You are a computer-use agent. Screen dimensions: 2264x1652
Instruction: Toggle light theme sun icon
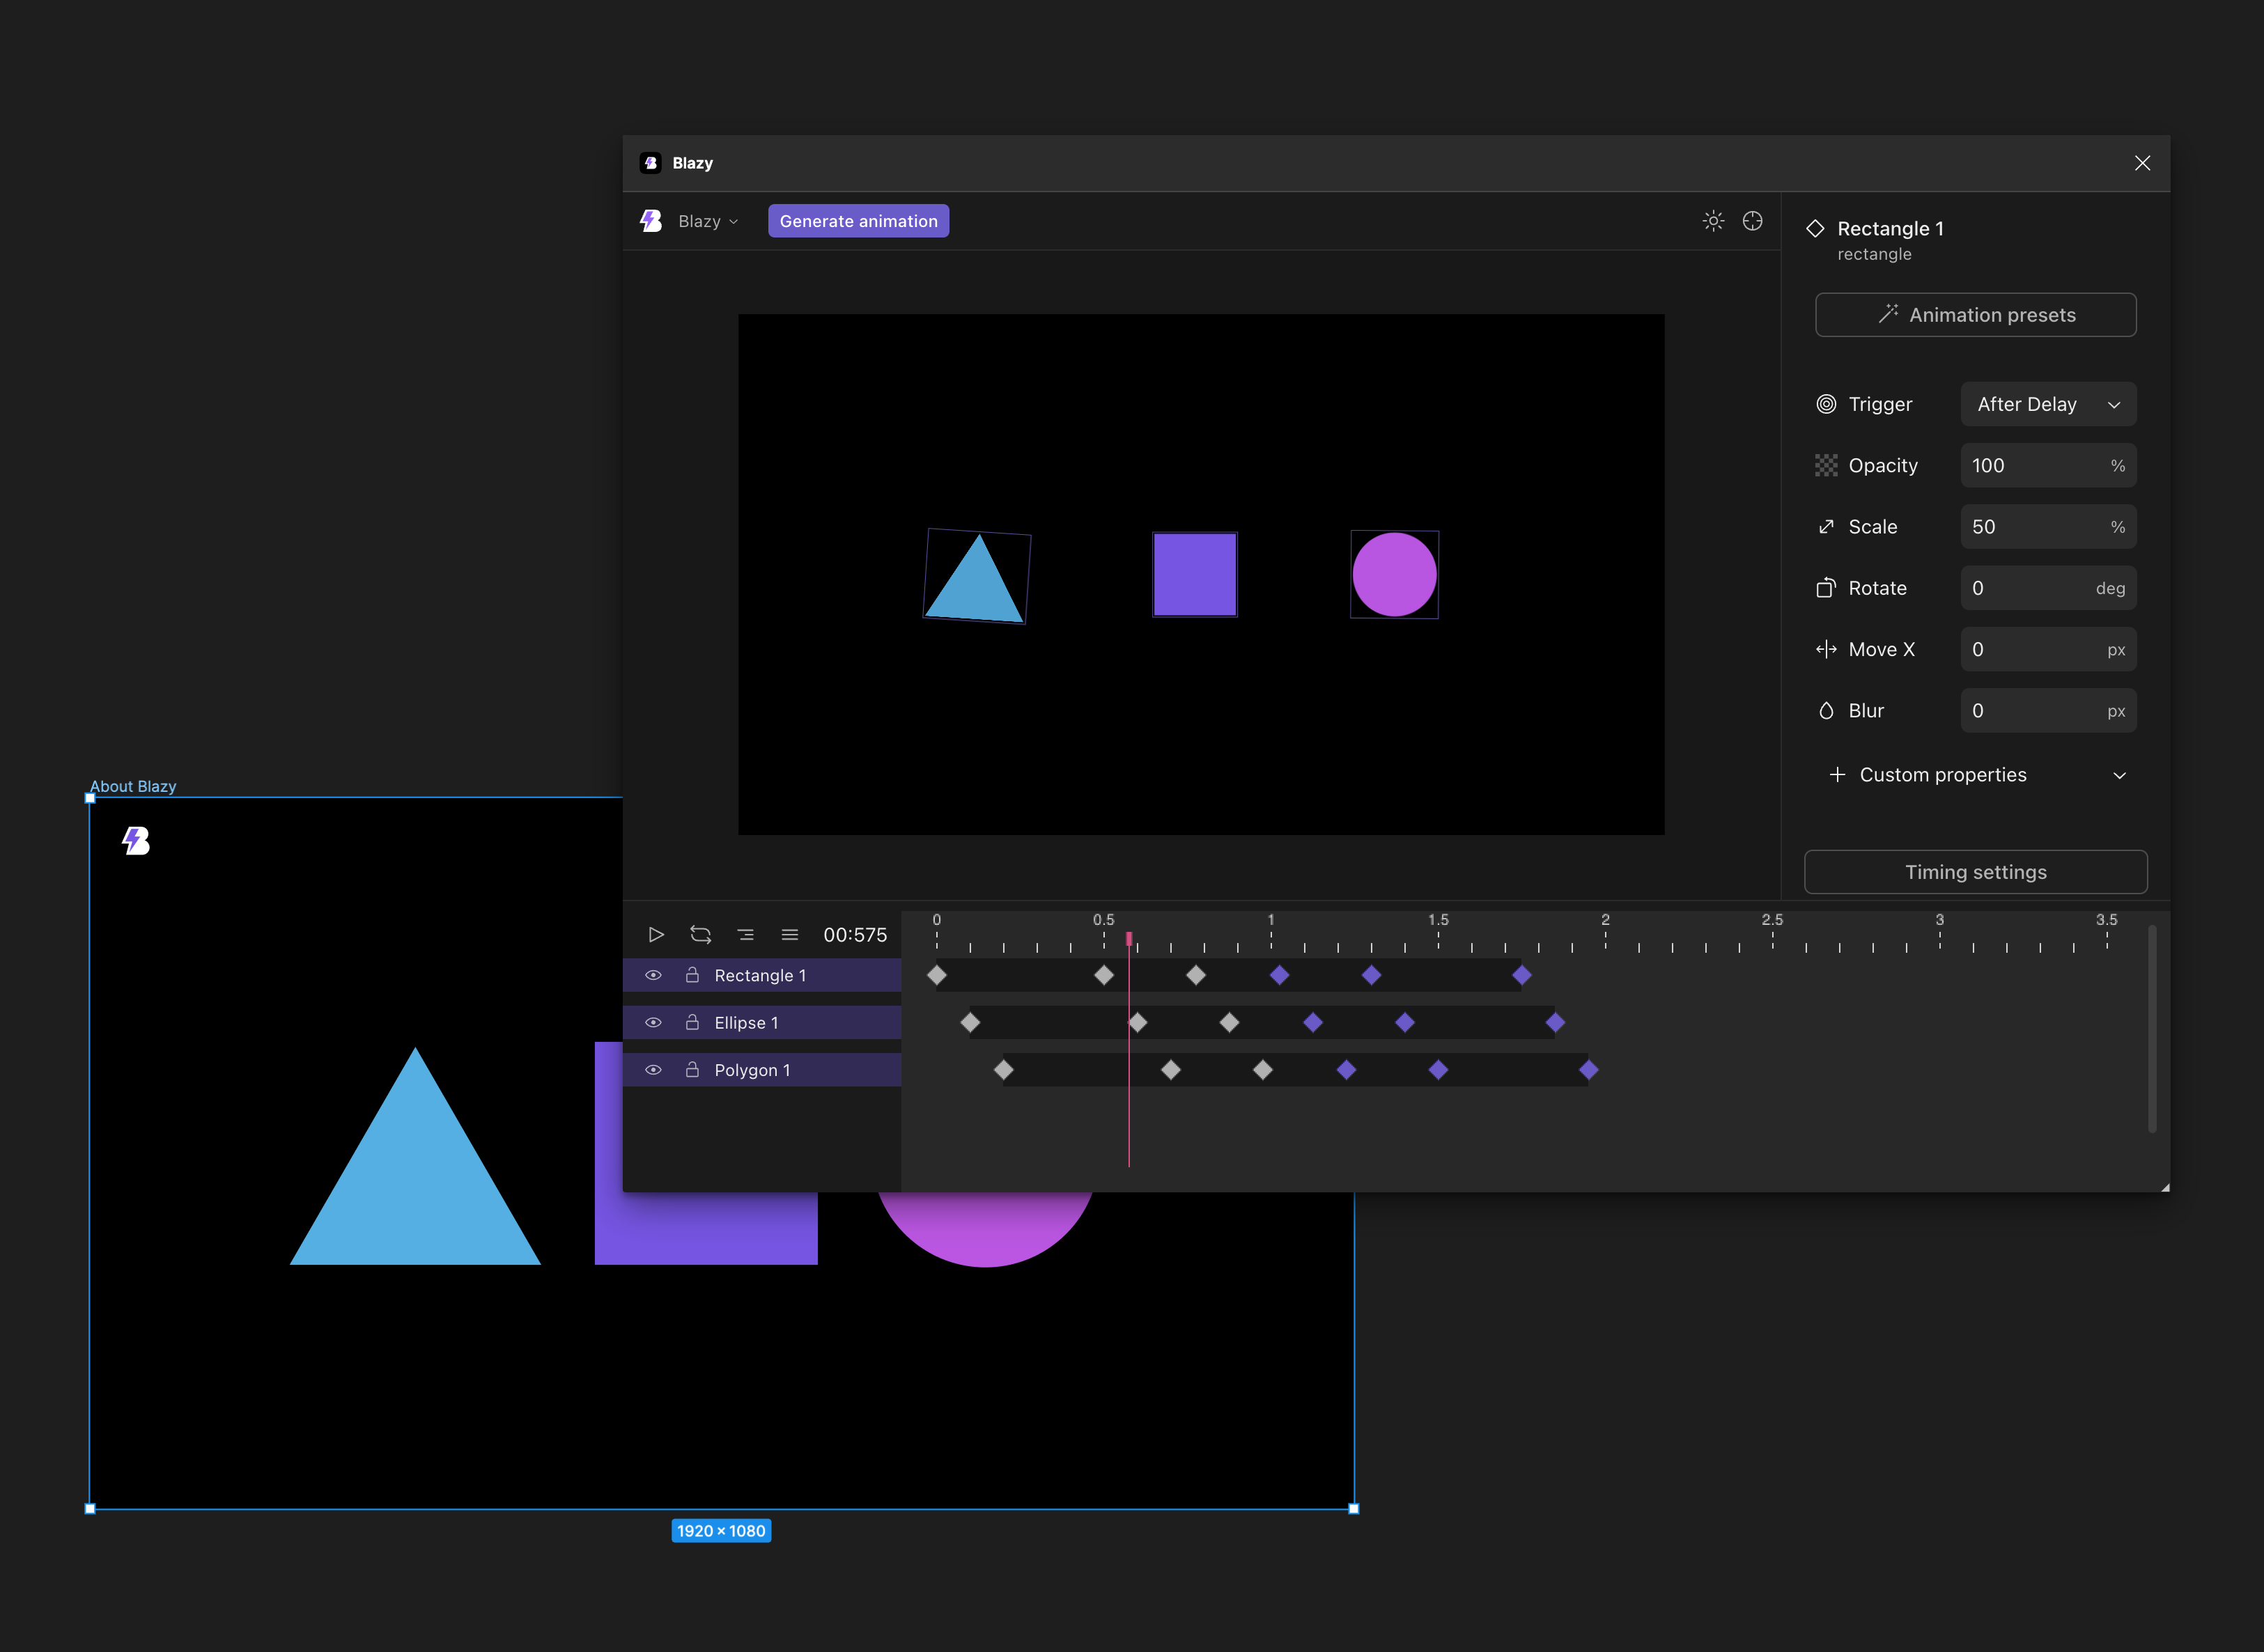click(1713, 221)
